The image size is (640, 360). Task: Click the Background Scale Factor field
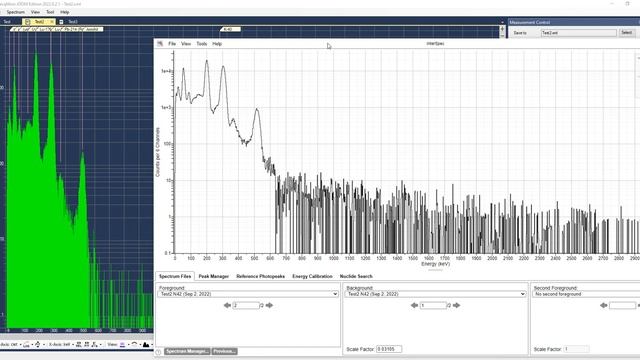click(389, 349)
